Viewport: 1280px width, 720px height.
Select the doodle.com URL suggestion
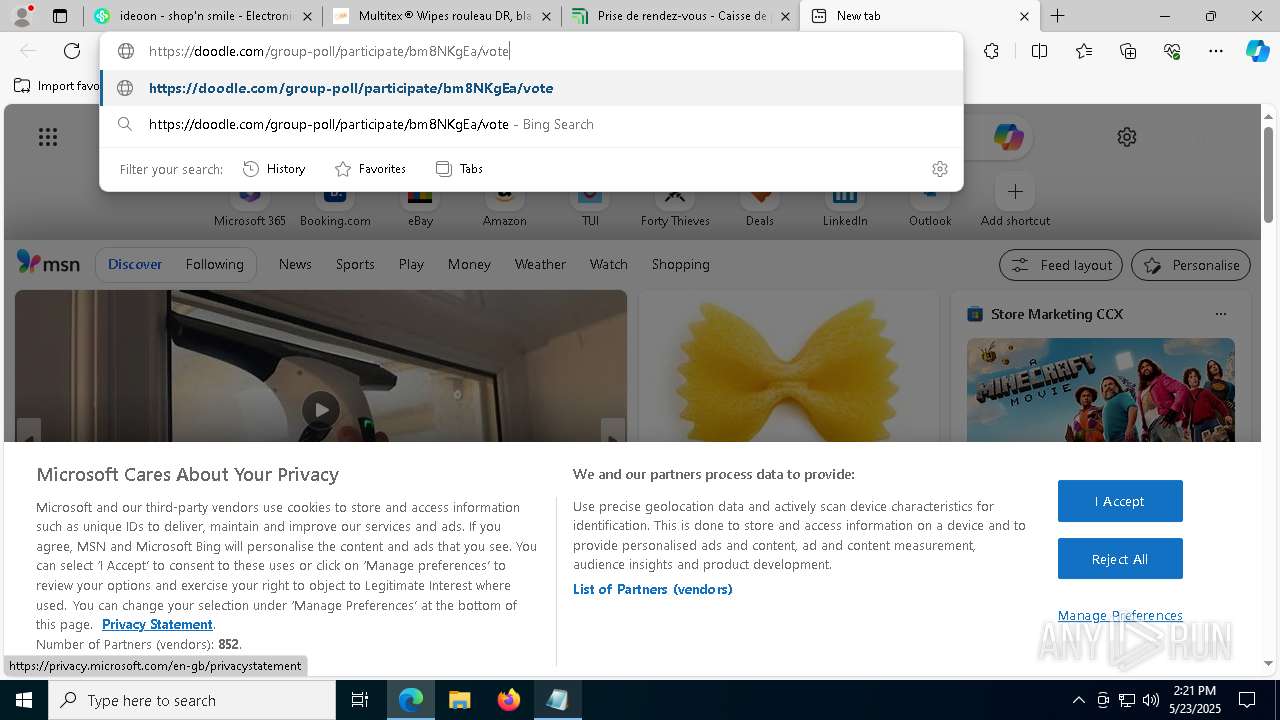pyautogui.click(x=531, y=88)
